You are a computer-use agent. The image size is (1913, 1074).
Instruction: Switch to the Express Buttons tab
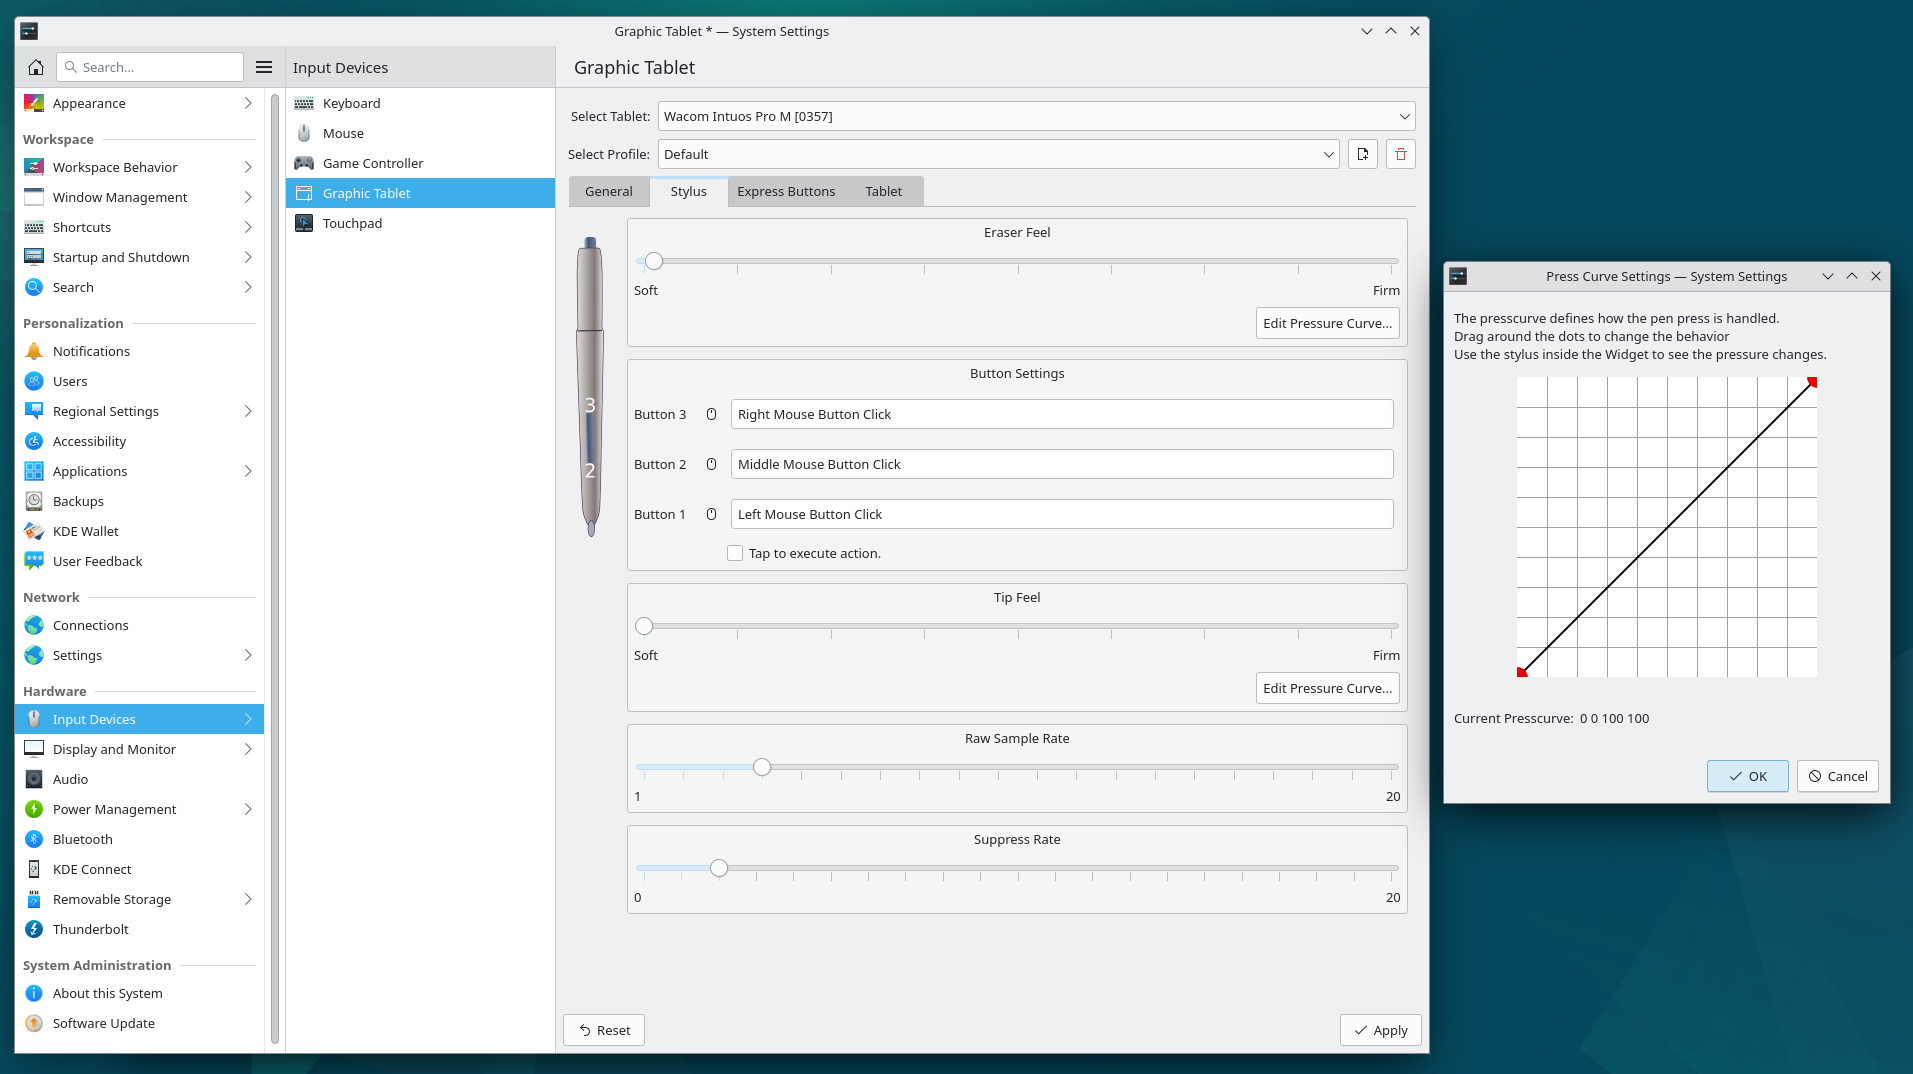click(786, 191)
